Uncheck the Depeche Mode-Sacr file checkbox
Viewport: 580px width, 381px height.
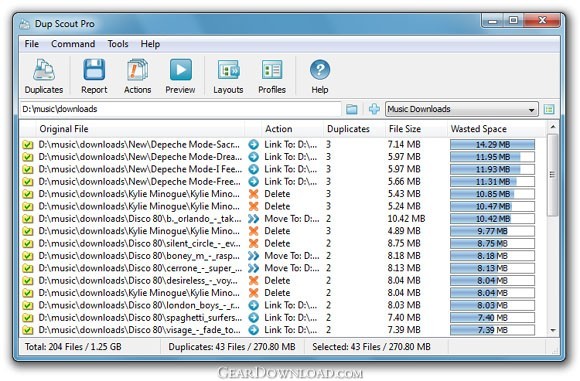[x=28, y=145]
